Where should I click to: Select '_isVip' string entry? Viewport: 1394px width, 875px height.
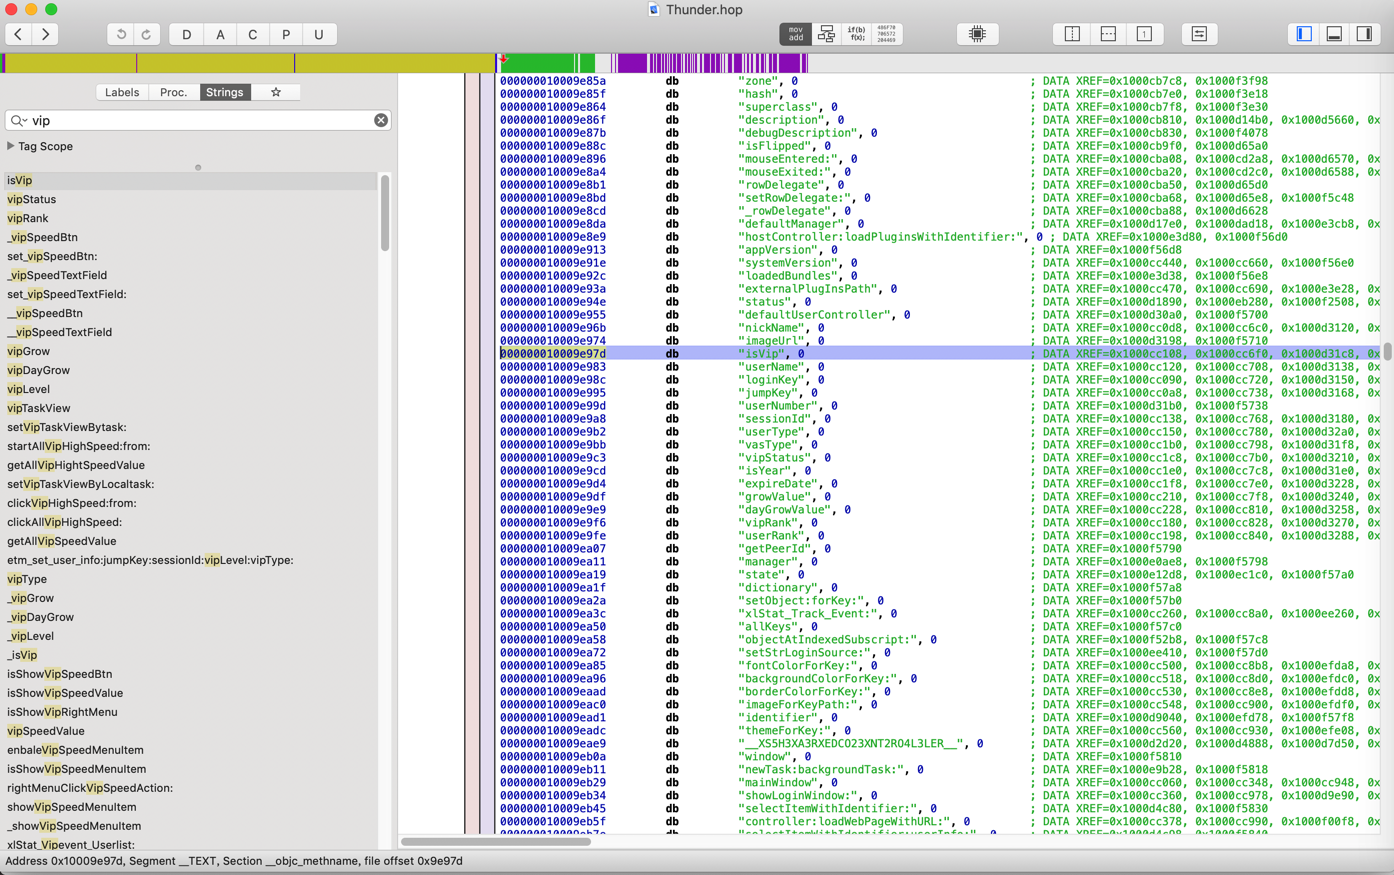pos(190,655)
